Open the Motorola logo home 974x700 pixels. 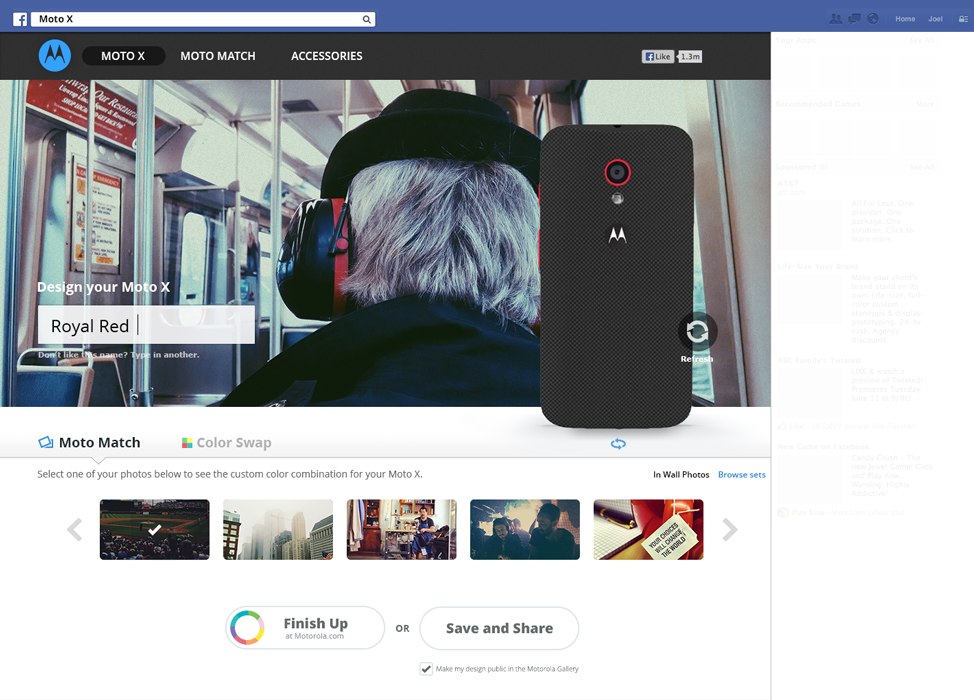(55, 56)
